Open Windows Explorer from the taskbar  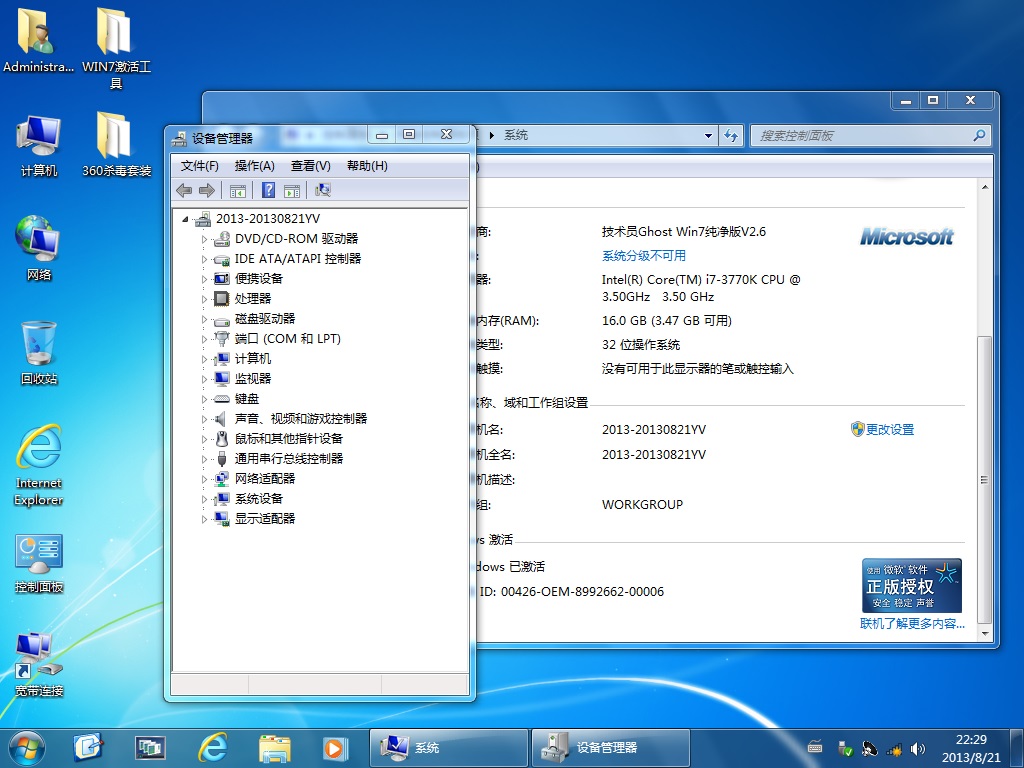click(x=275, y=748)
